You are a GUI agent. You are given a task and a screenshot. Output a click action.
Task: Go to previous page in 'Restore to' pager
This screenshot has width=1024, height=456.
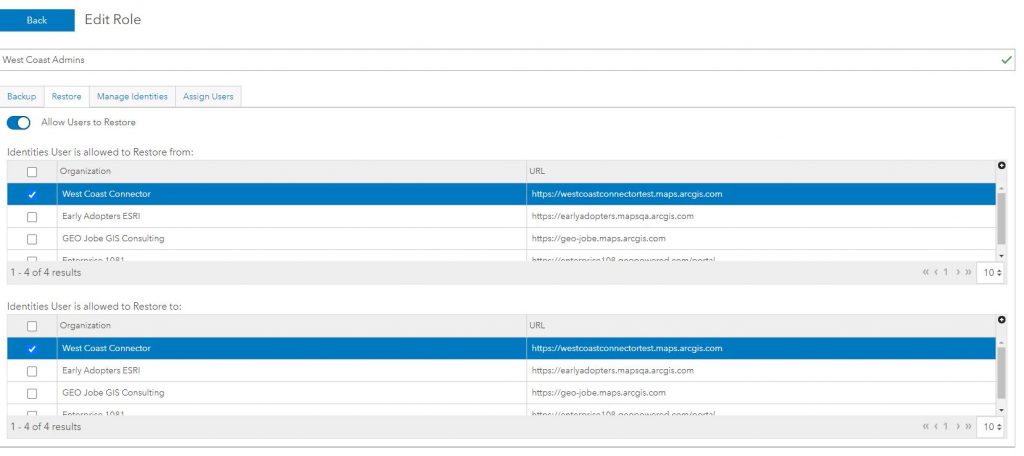pyautogui.click(x=936, y=427)
